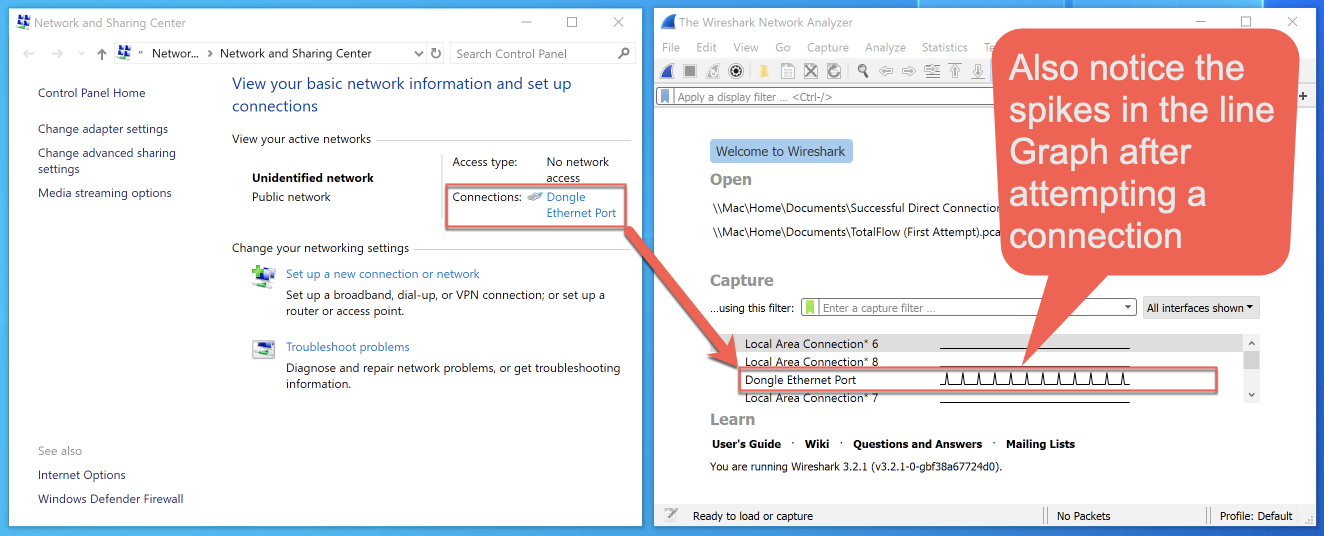1324x536 pixels.
Task: Click the new connection or network setup icon
Action: click(x=263, y=276)
